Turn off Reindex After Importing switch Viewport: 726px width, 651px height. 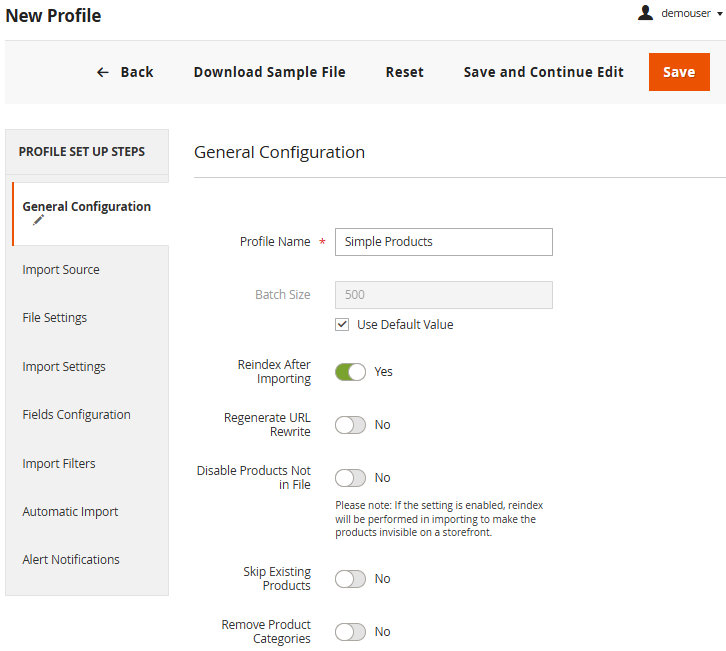(x=350, y=372)
